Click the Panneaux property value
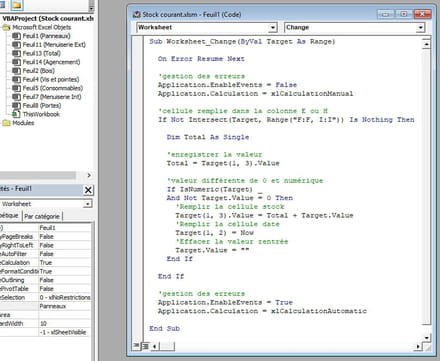 pos(64,306)
